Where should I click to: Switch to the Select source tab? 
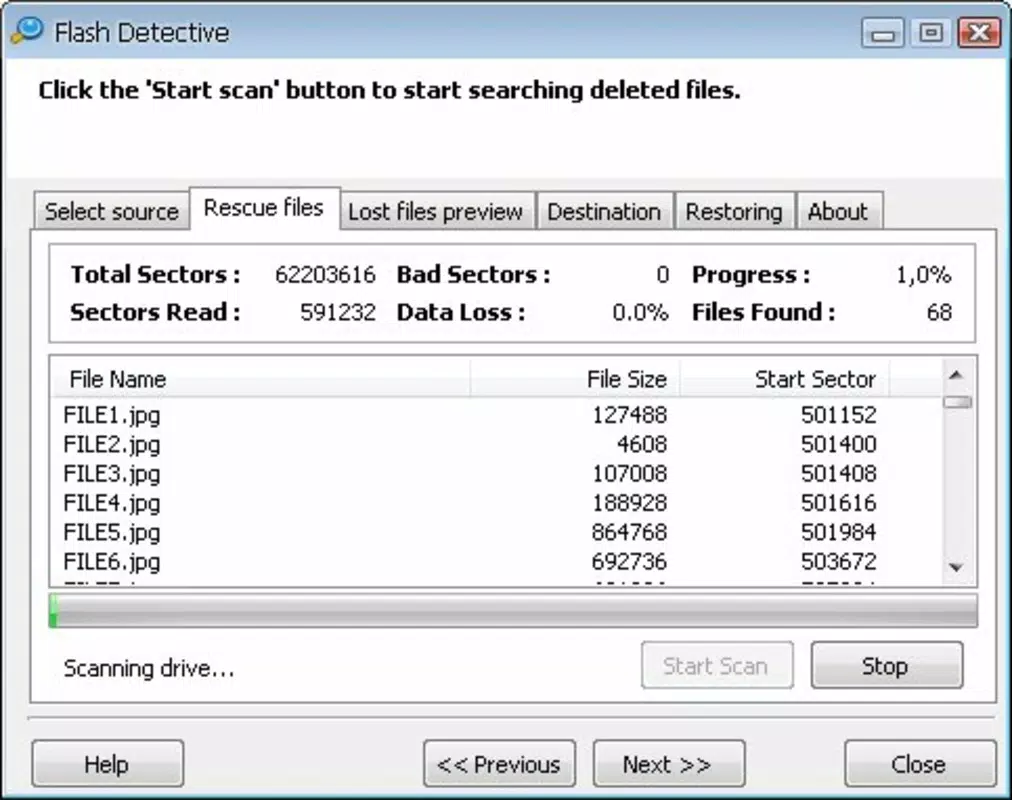click(x=112, y=211)
